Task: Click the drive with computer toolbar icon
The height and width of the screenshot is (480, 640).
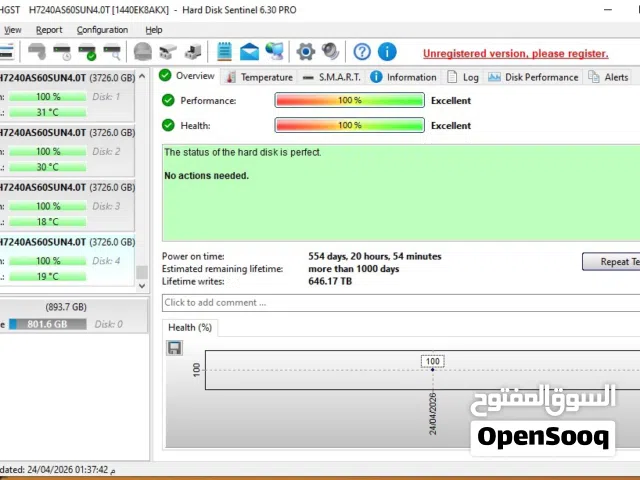Action: (193, 52)
